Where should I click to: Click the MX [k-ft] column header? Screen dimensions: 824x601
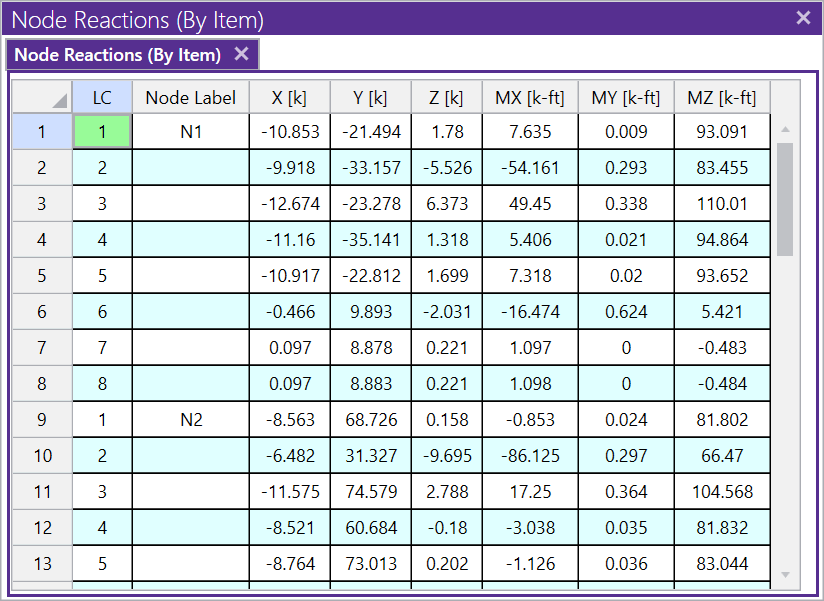click(x=530, y=97)
